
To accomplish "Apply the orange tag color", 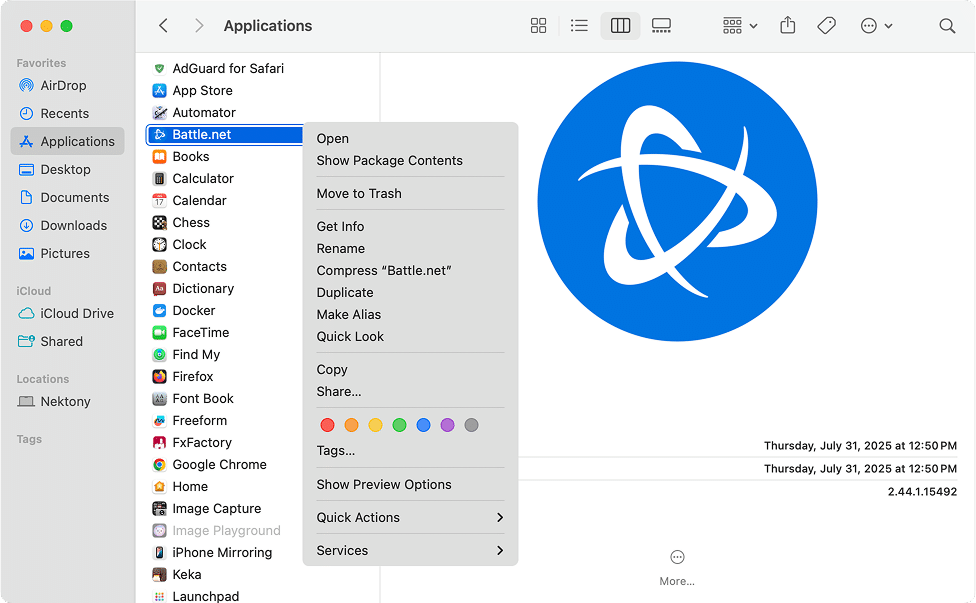I will (x=351, y=425).
